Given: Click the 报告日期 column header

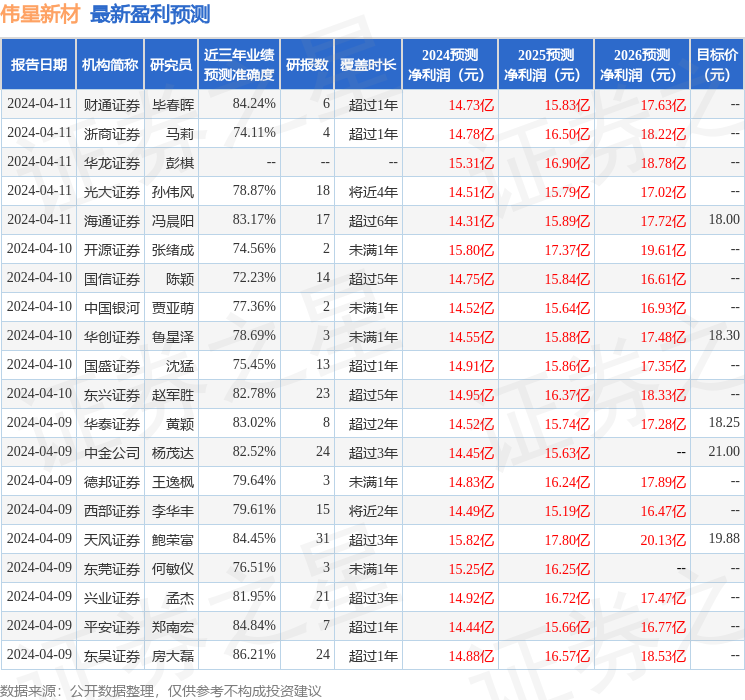Looking at the screenshot, I should pos(38,64).
